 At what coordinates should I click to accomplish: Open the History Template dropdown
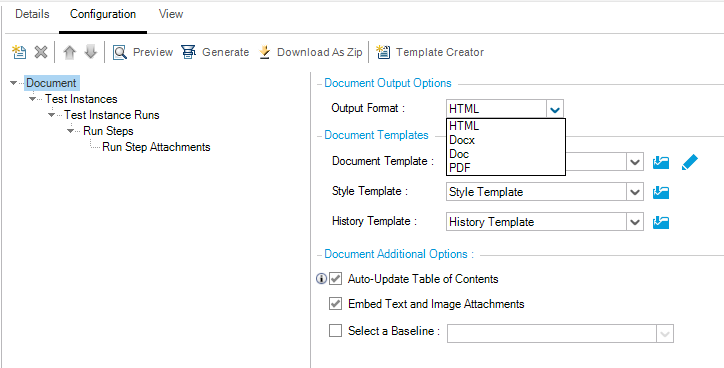point(635,222)
